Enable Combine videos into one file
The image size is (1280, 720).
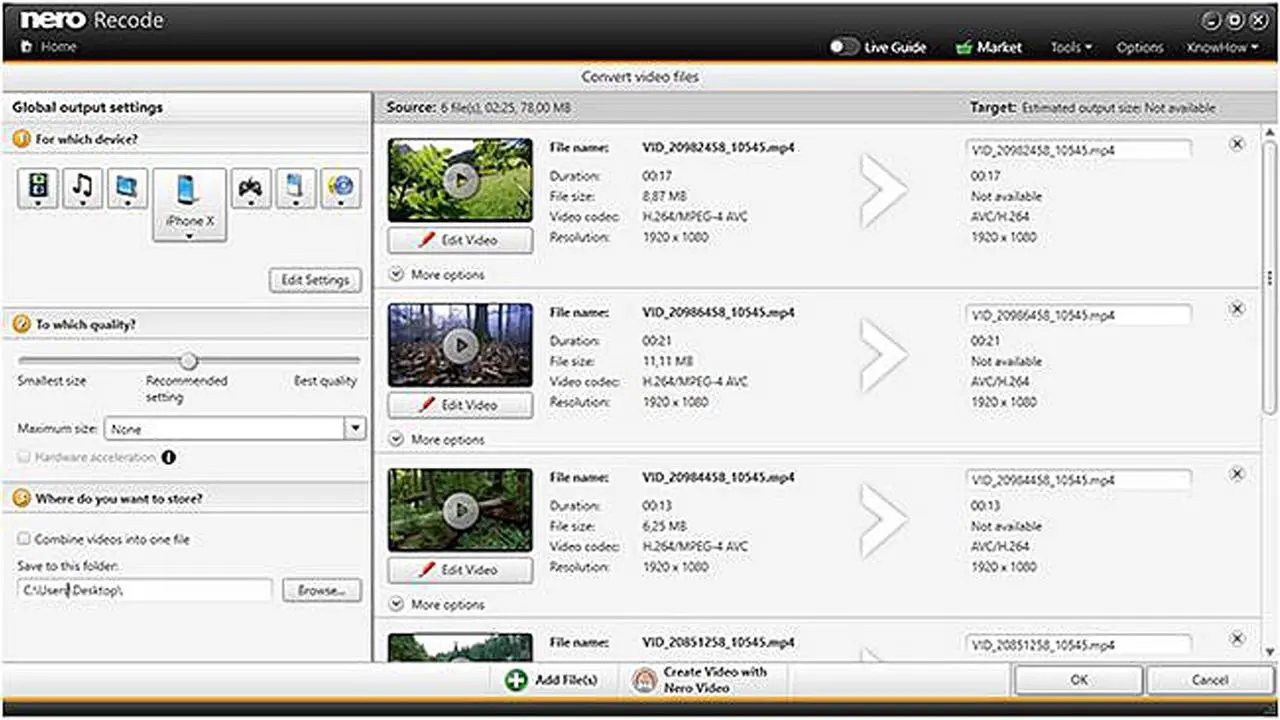[24, 539]
